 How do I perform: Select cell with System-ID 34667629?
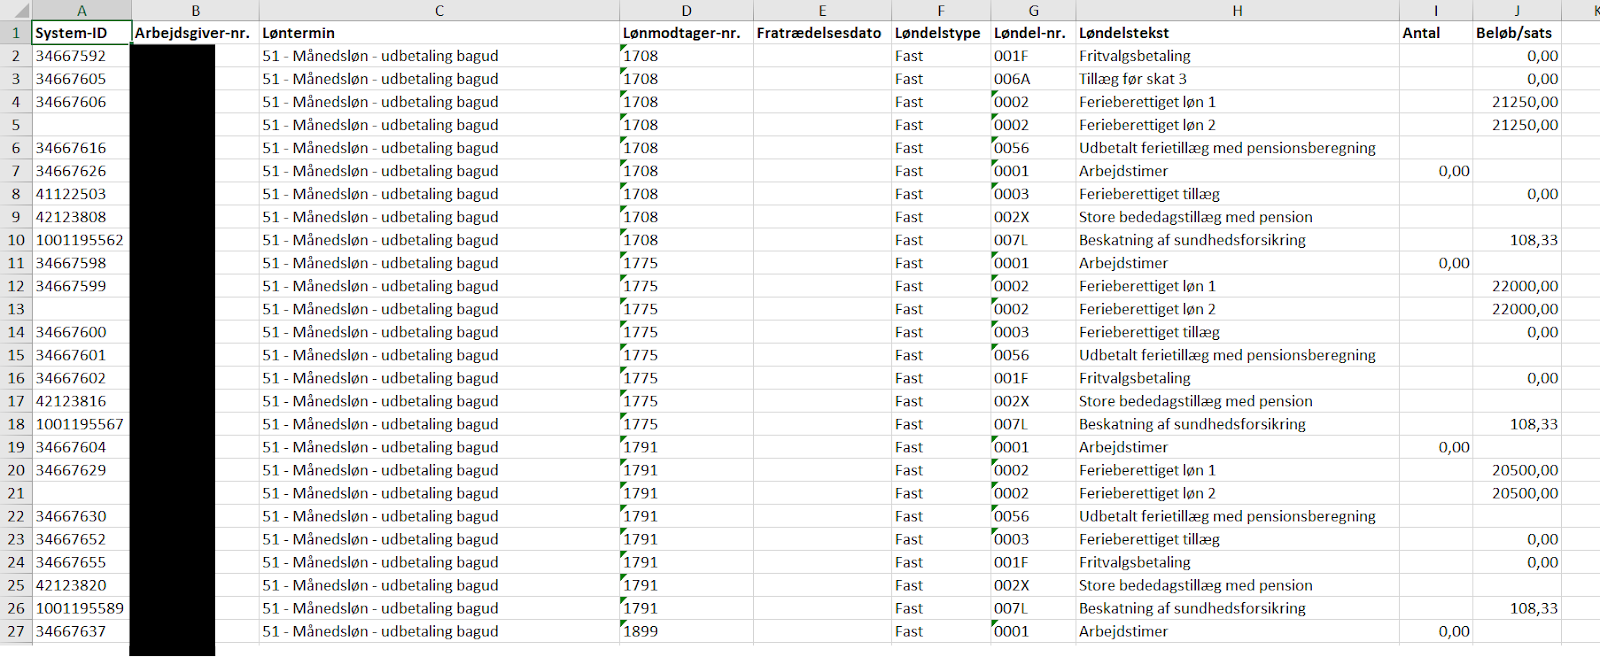[x=82, y=470]
